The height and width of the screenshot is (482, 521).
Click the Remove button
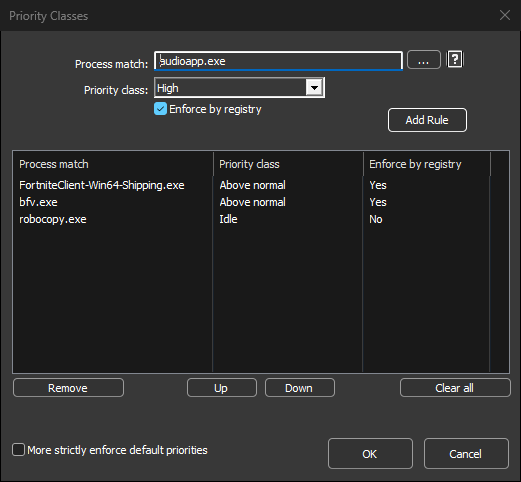click(68, 388)
